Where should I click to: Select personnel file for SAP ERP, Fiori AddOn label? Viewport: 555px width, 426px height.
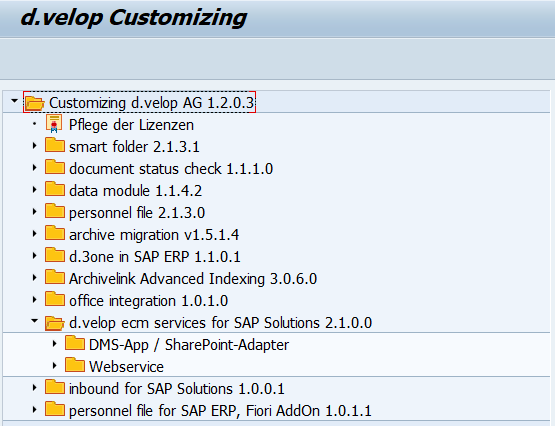coord(220,411)
